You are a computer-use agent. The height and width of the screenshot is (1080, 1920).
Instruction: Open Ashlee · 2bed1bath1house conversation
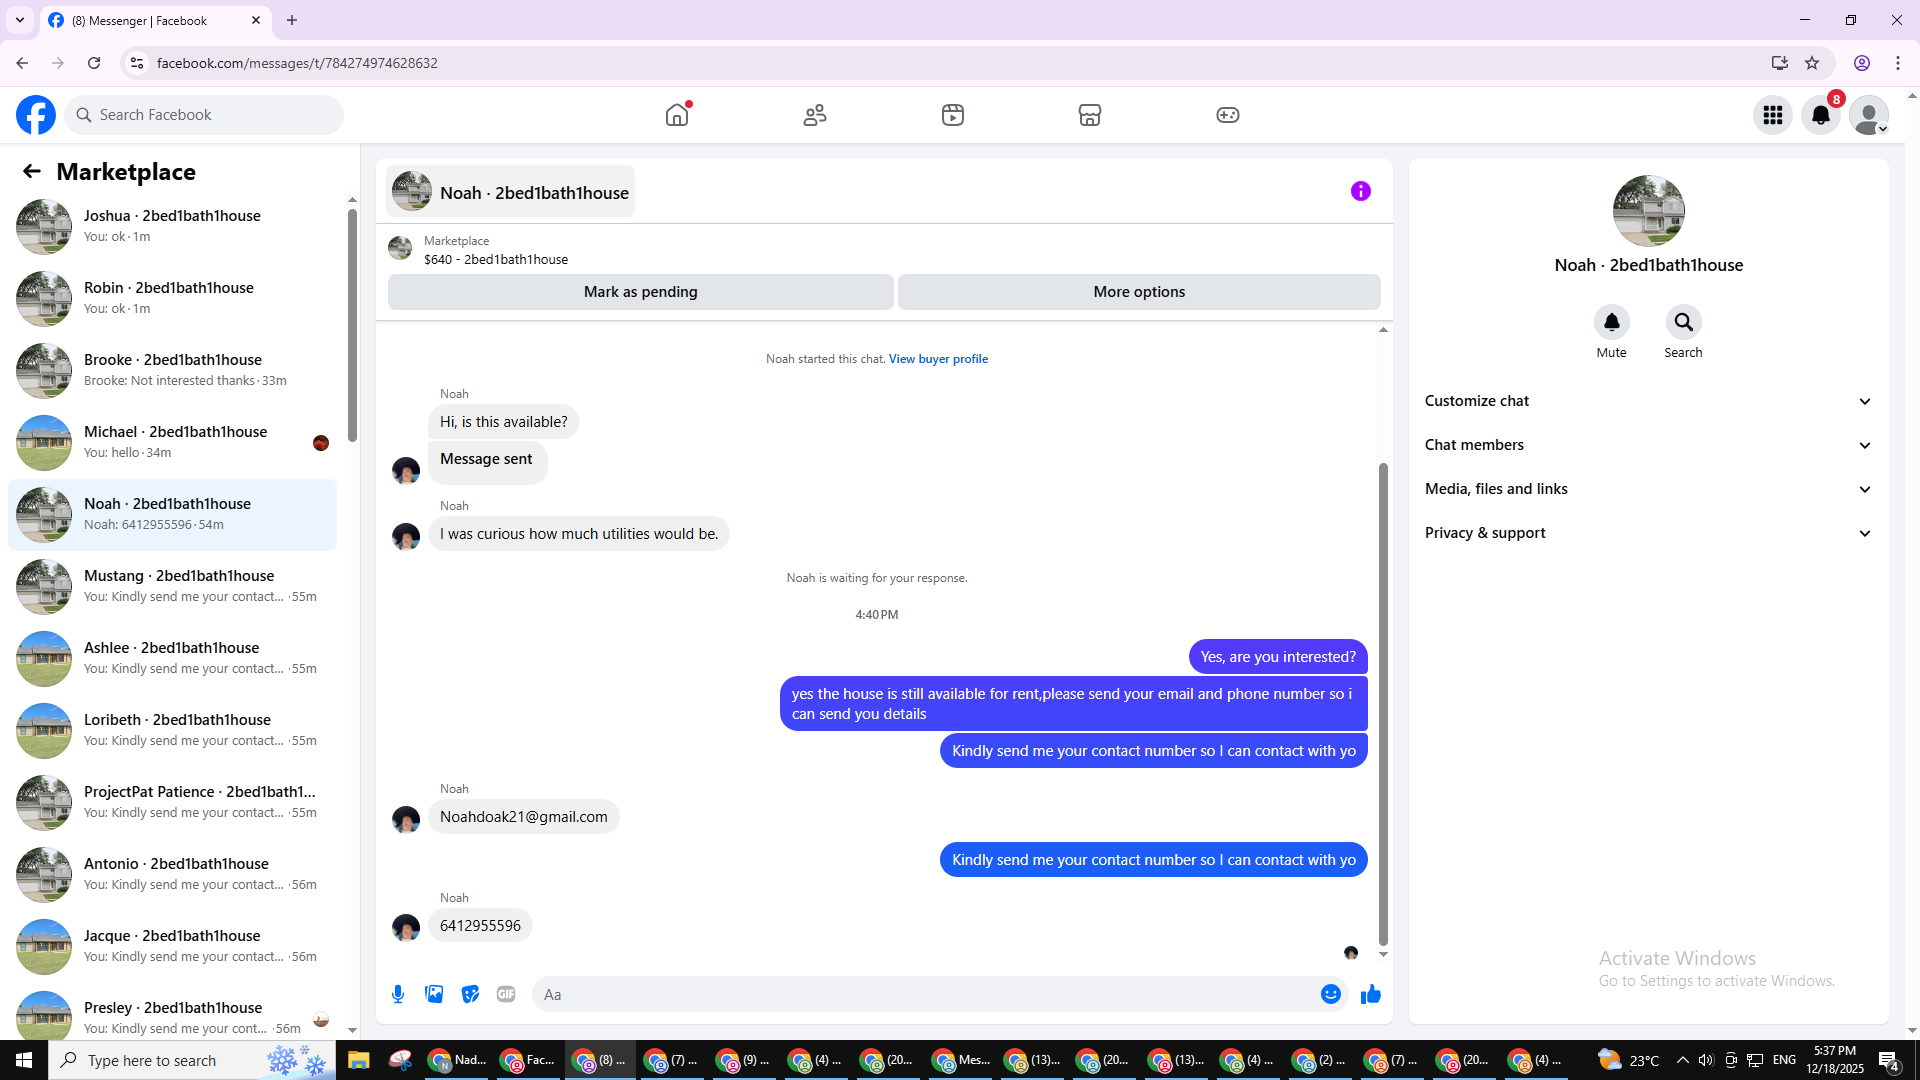click(x=173, y=658)
